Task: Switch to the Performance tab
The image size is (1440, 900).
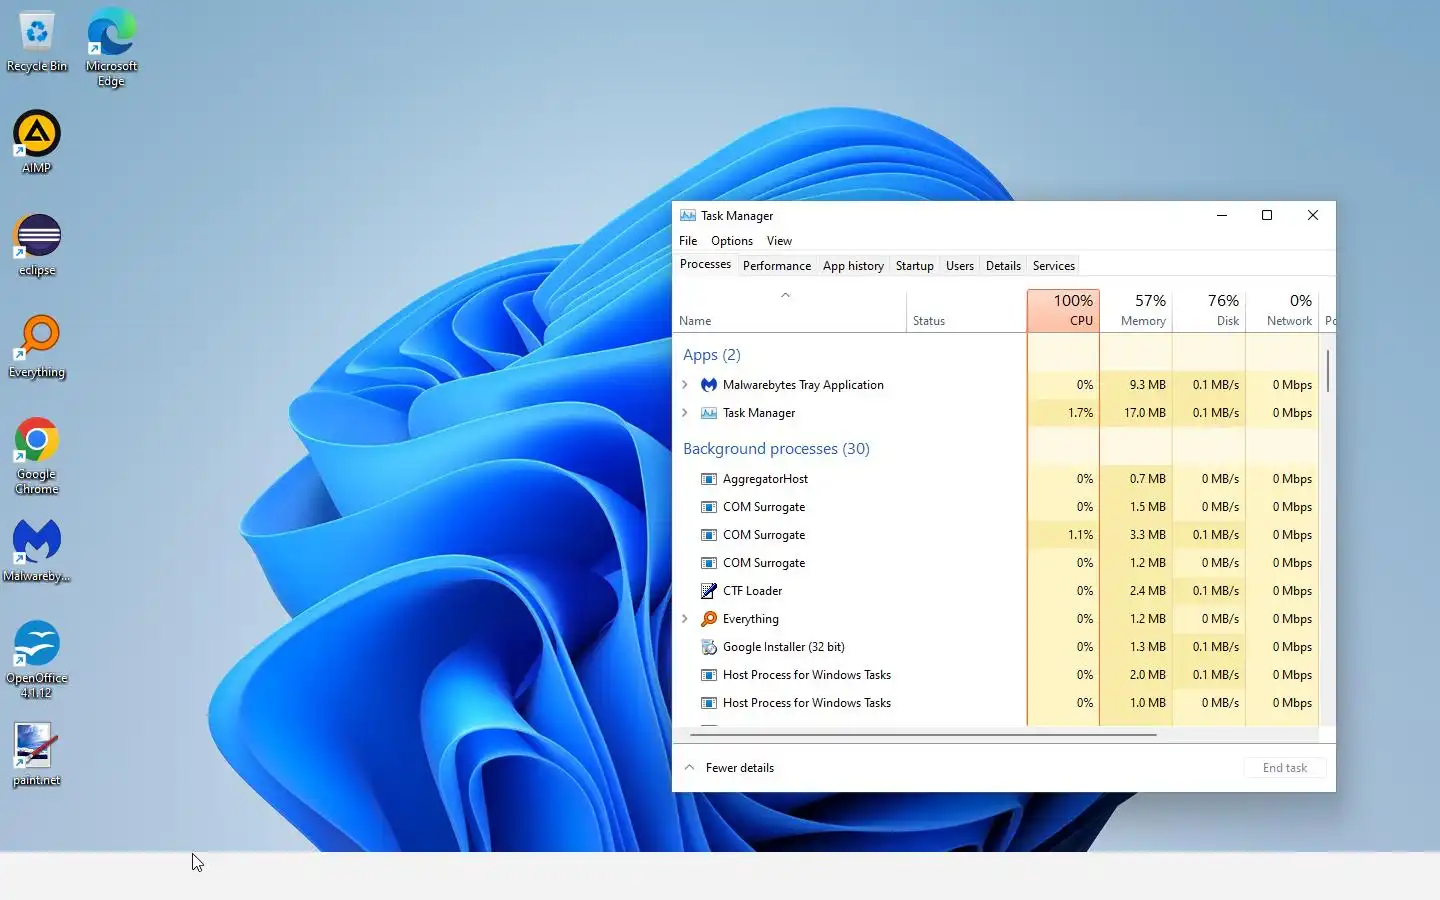Action: pos(777,266)
